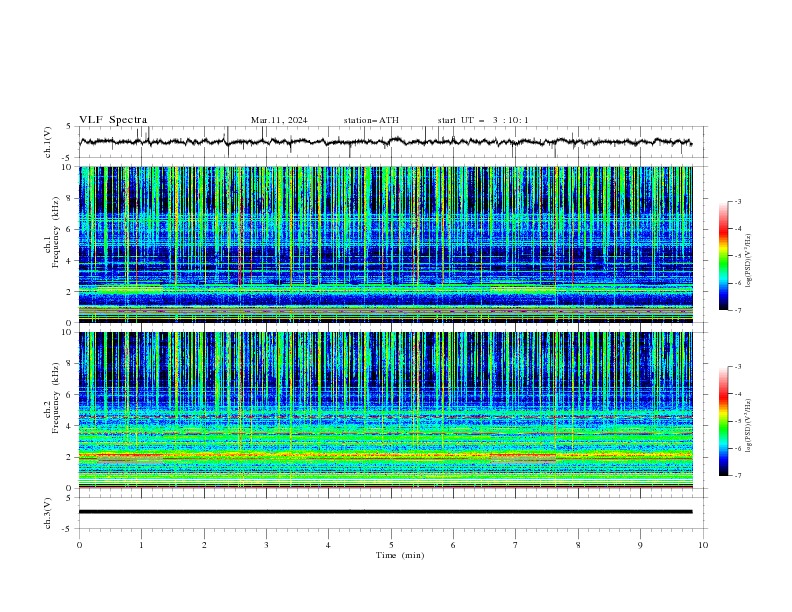
Task: Click the ch.1 spectrogram panel
Action: (386, 244)
